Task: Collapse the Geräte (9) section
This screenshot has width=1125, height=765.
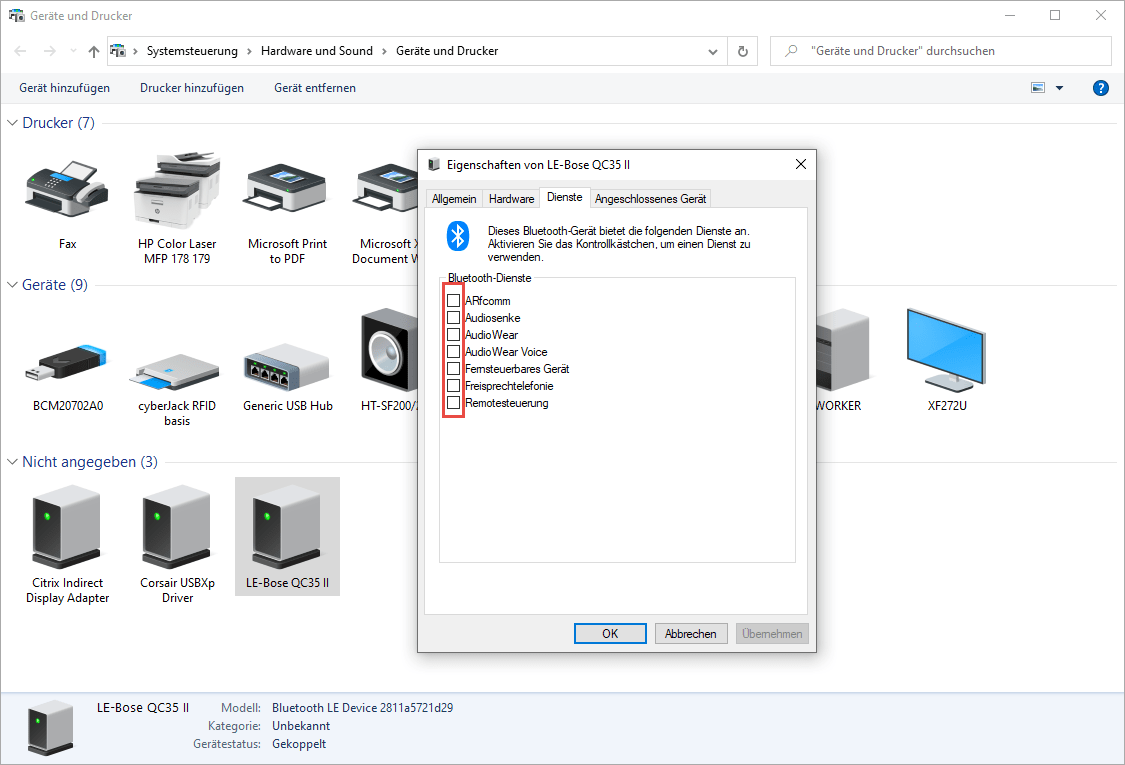Action: tap(13, 285)
